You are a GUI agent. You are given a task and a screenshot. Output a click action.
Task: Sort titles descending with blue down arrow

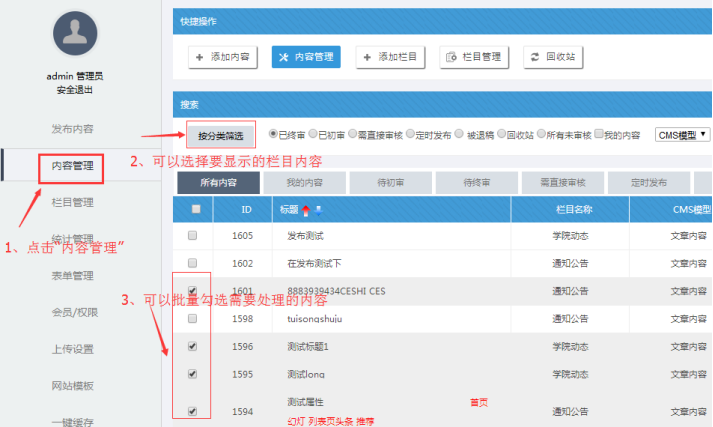pos(318,210)
